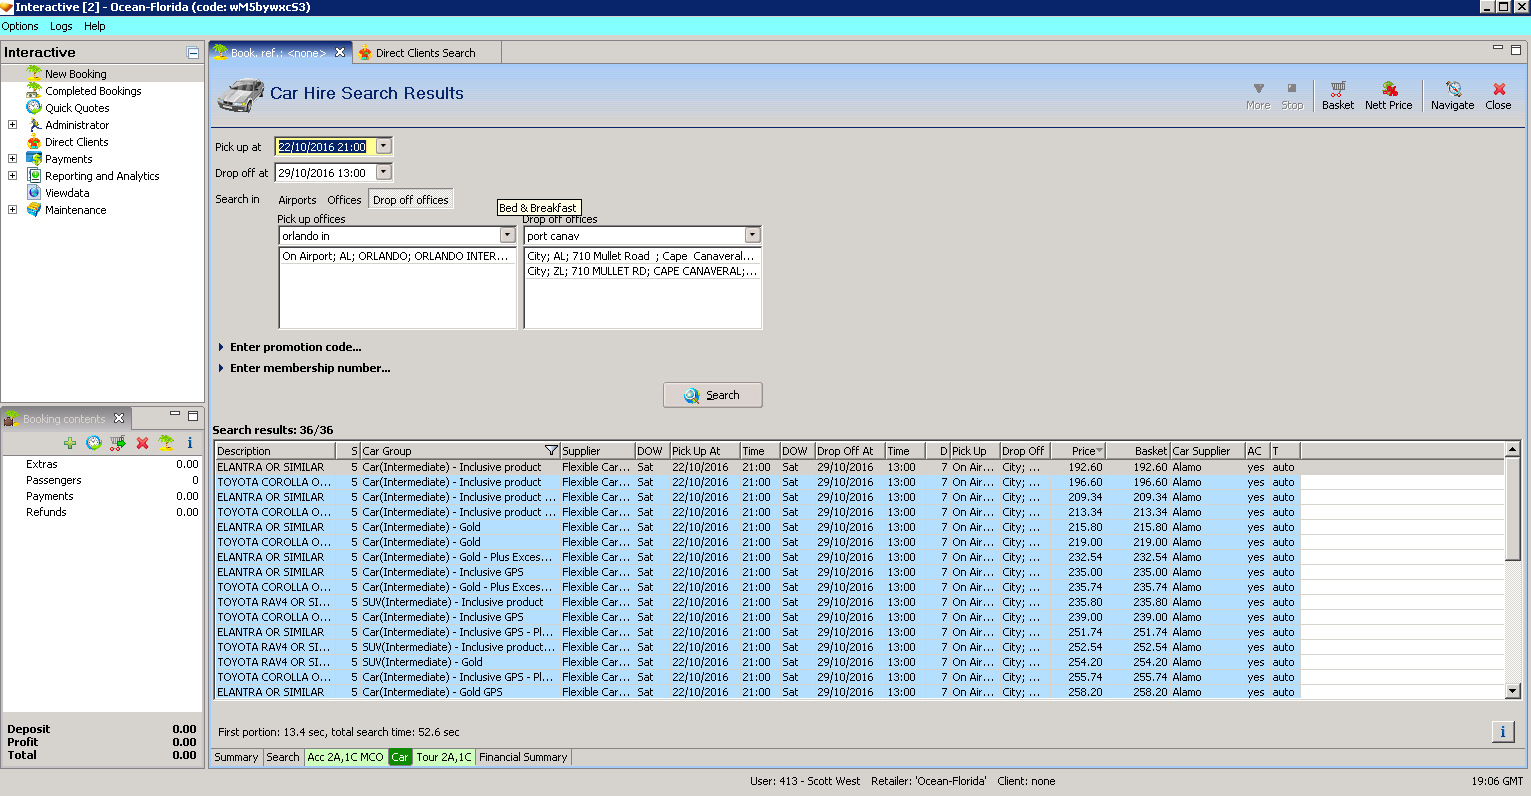Click the search results vertical scrollbar down arrow
The height and width of the screenshot is (796, 1531).
tap(1512, 691)
